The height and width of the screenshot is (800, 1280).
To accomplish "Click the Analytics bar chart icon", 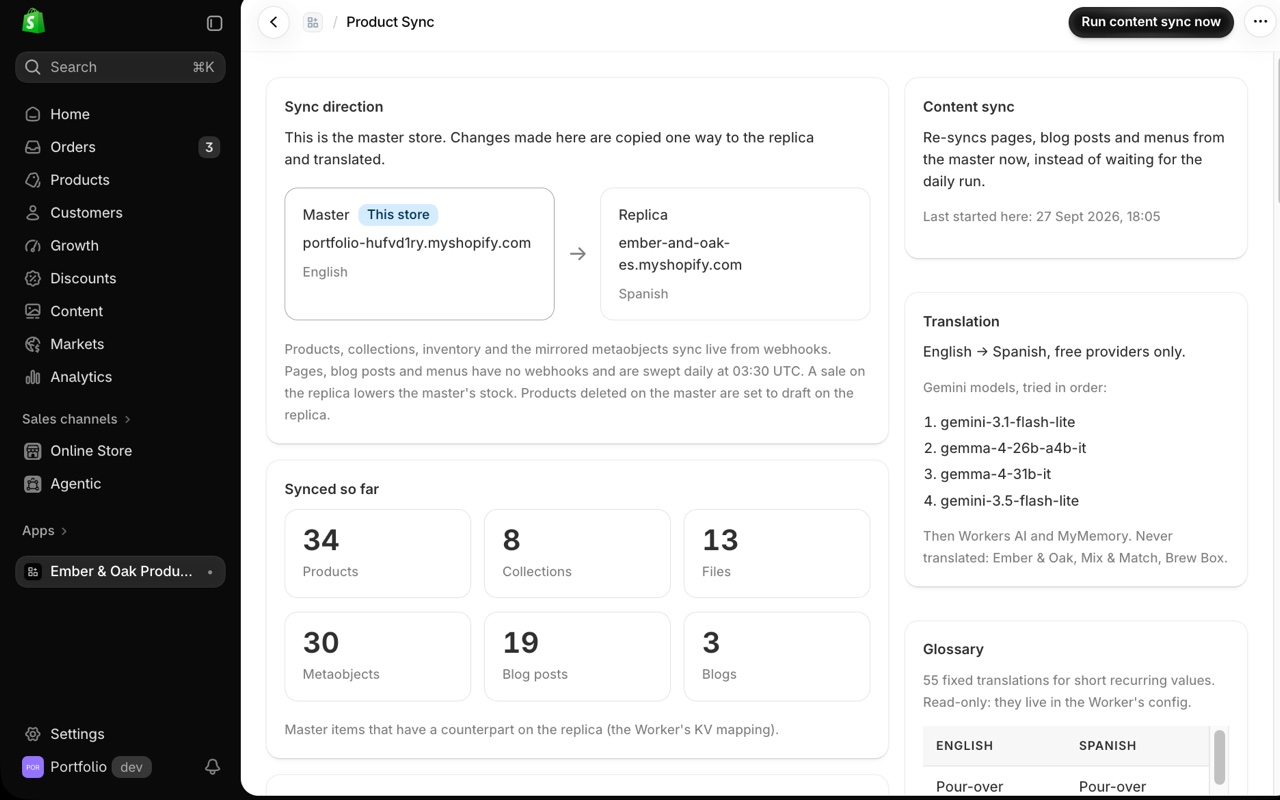I will (33, 377).
